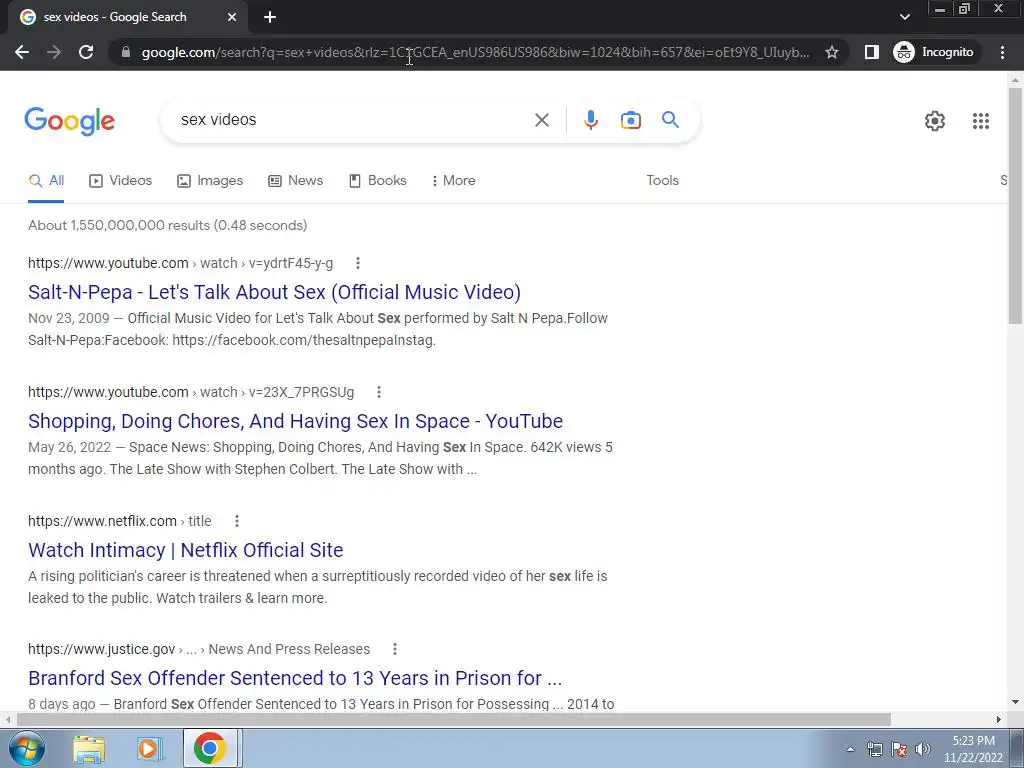This screenshot has height=768, width=1024.
Task: Open the Chrome side panel icon
Action: tap(871, 52)
